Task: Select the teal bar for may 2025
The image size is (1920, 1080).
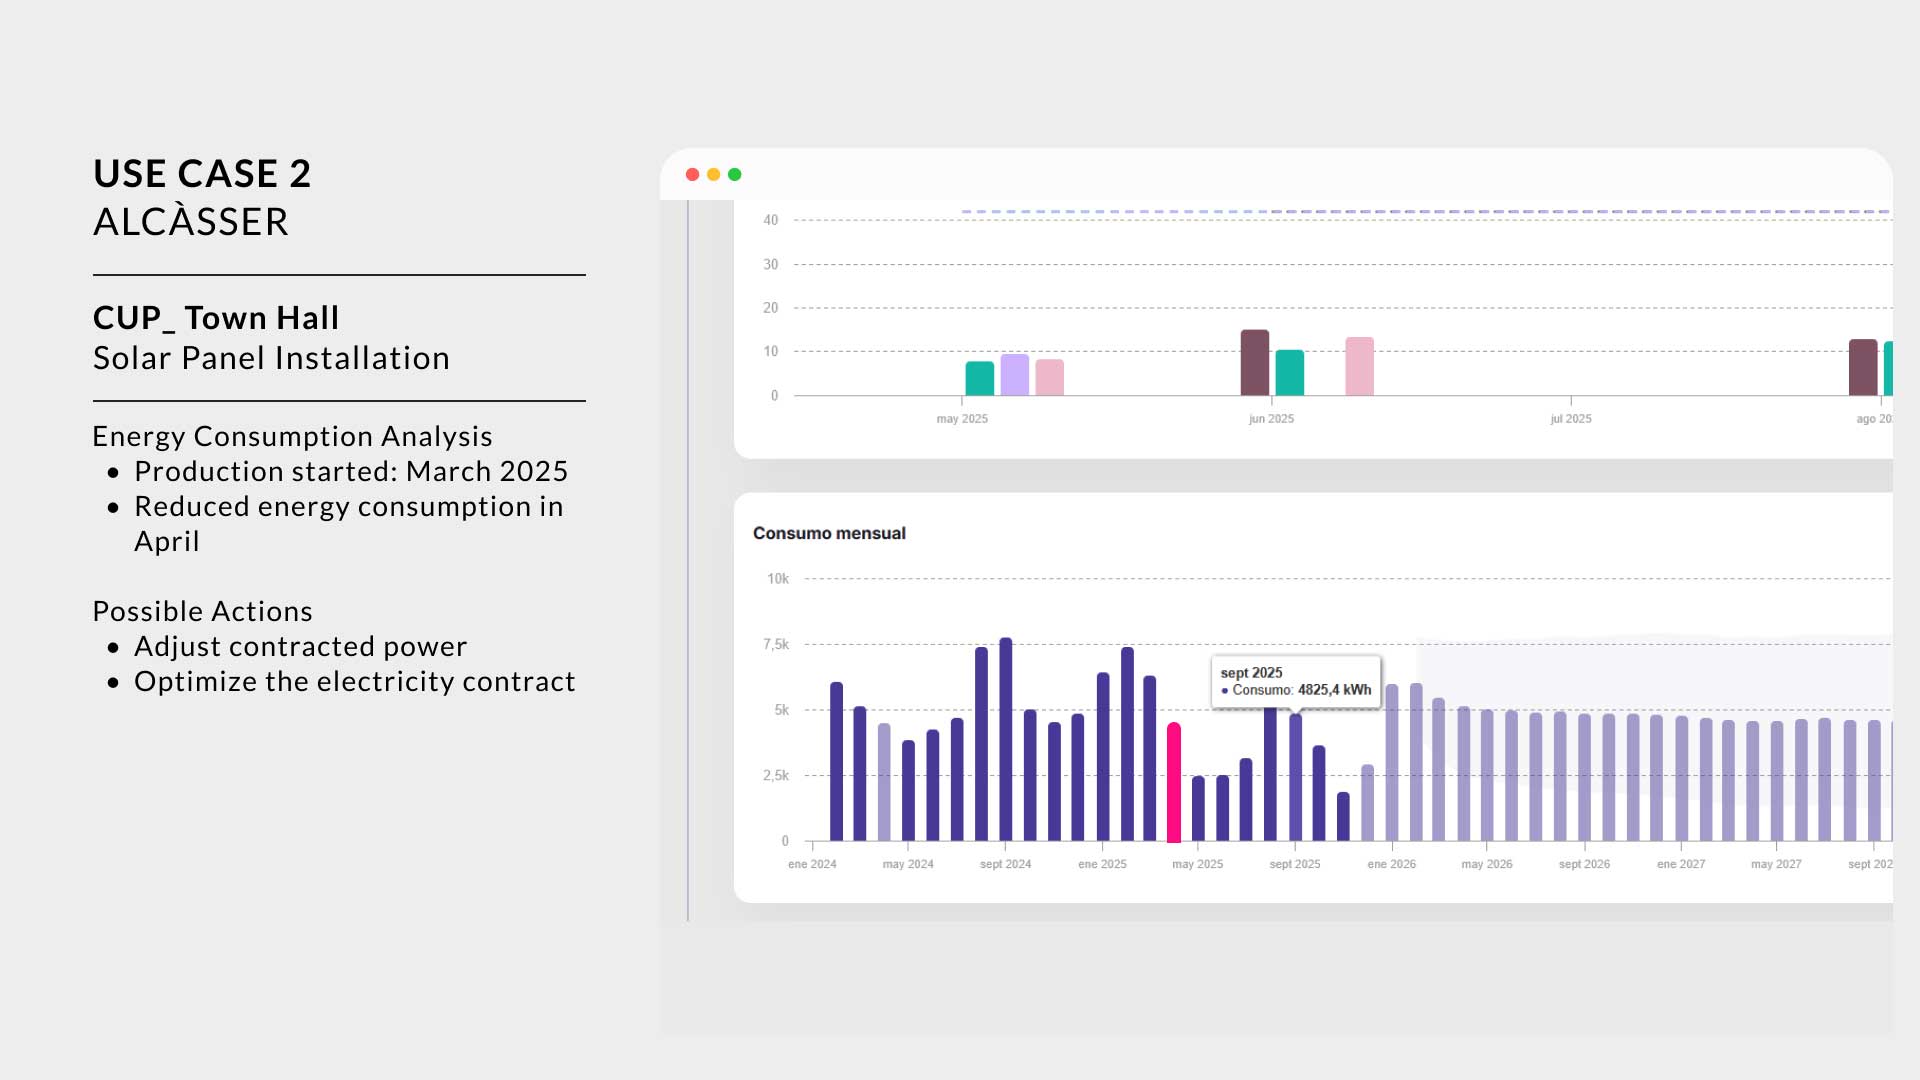Action: point(980,378)
